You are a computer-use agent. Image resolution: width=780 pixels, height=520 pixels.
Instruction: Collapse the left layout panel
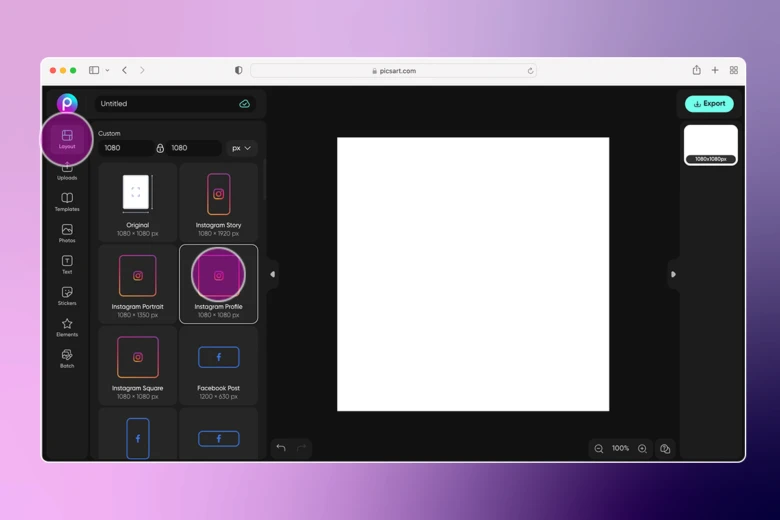[272, 274]
